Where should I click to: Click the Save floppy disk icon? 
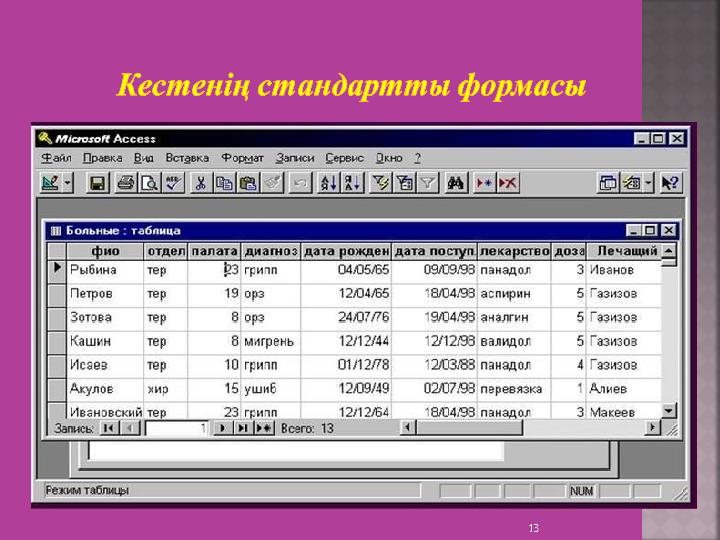(97, 183)
